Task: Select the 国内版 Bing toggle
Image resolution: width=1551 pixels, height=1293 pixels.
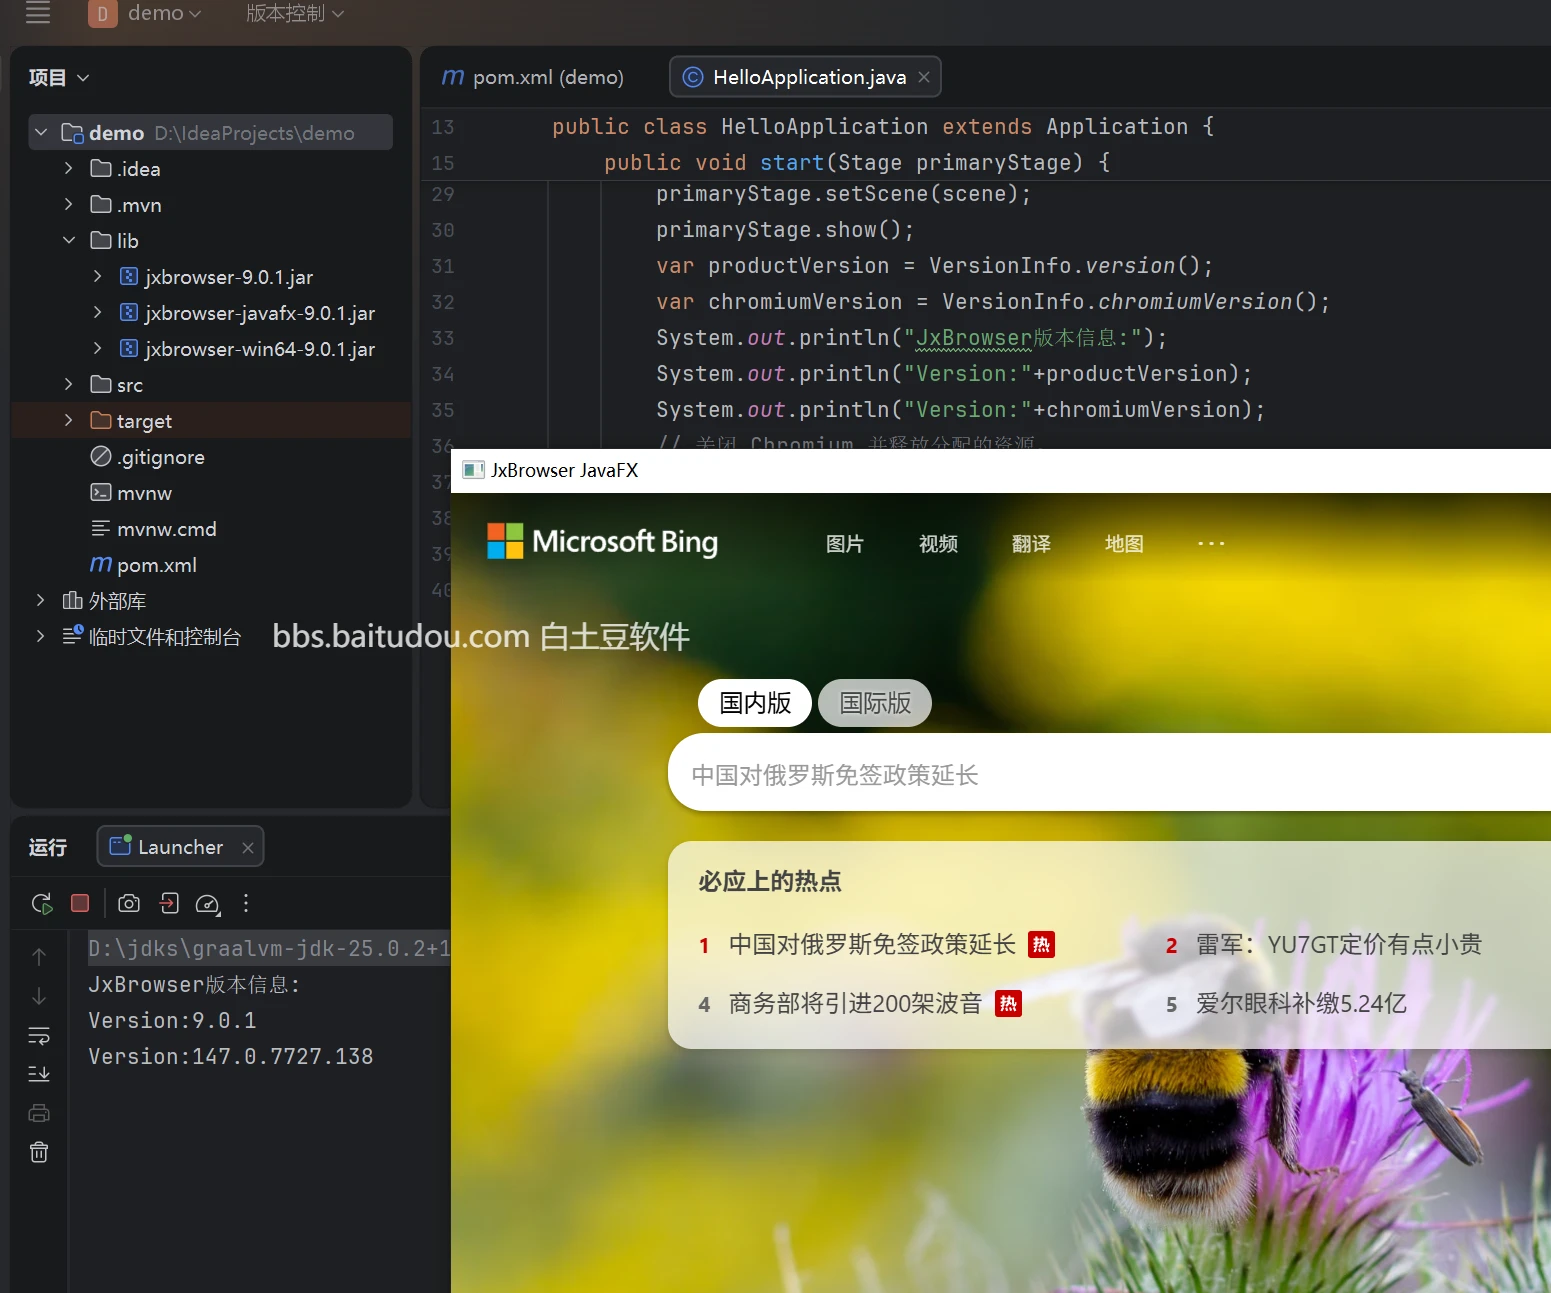Action: (x=755, y=703)
